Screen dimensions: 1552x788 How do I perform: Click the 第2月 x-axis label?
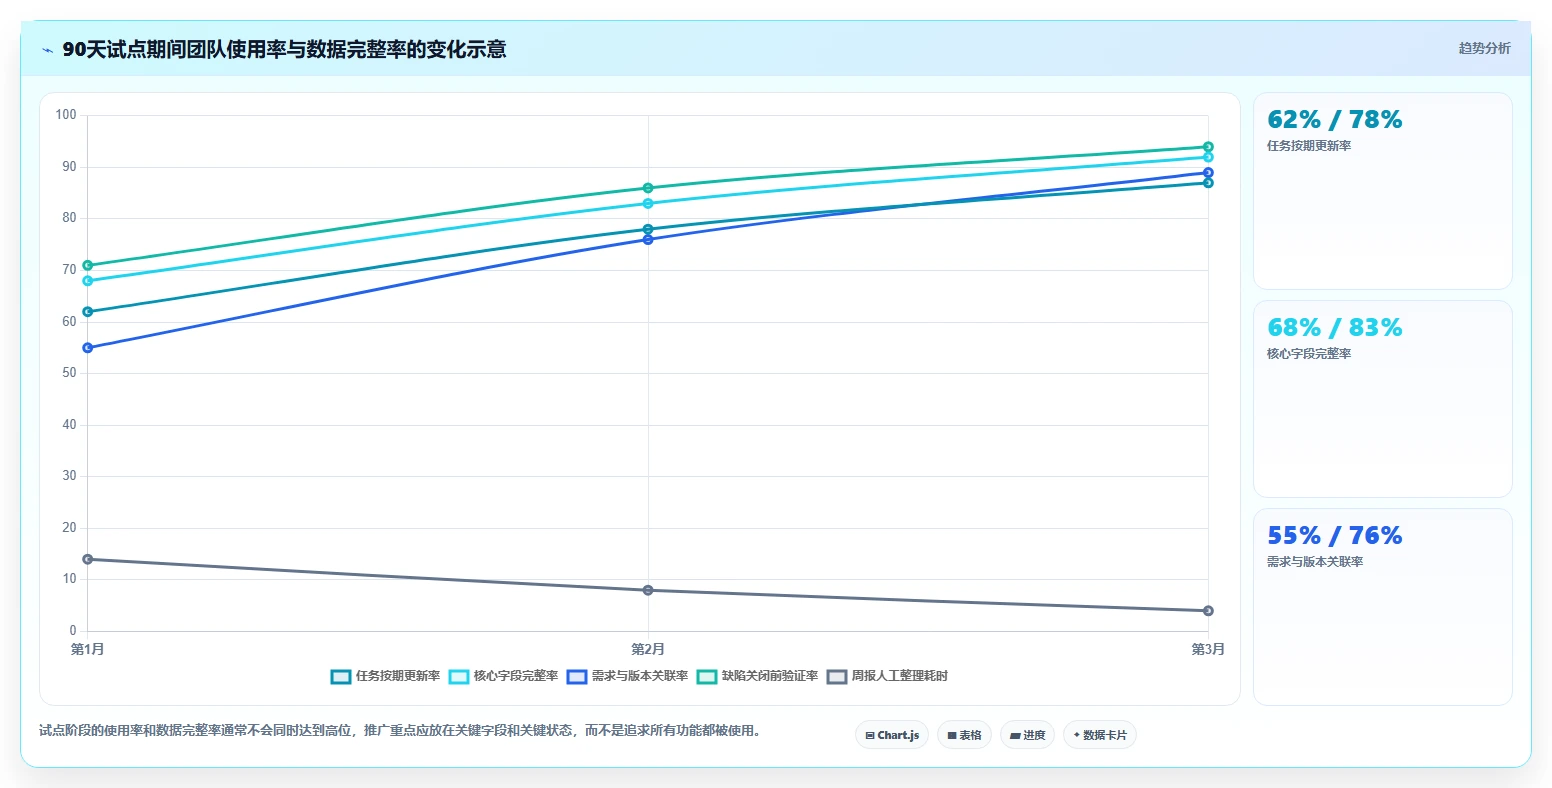tap(648, 650)
